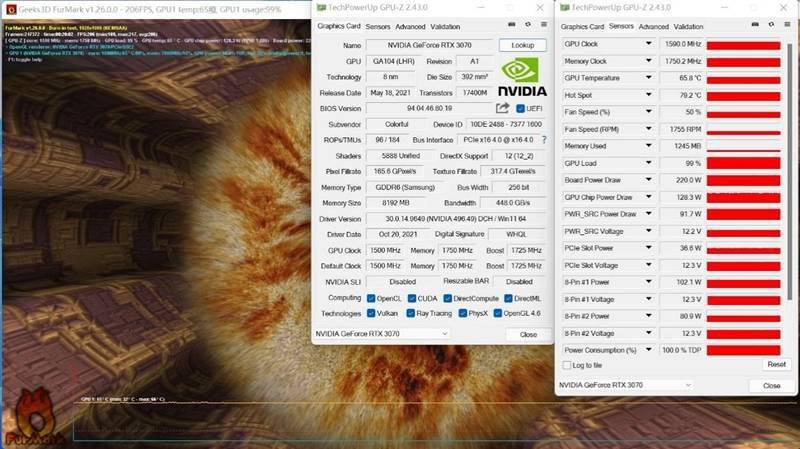The height and width of the screenshot is (449, 800).
Task: Click the camera icon in Sensors window
Action: click(x=755, y=24)
